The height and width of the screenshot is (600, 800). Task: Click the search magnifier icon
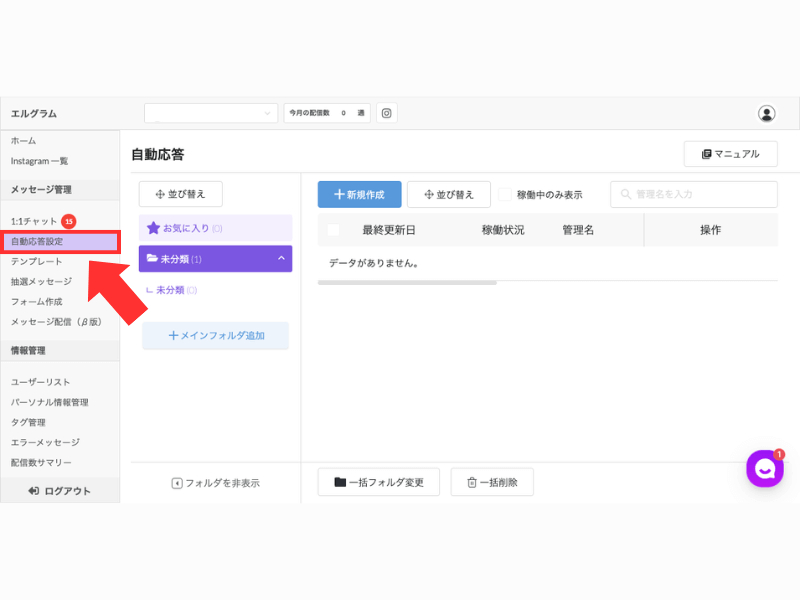(626, 194)
